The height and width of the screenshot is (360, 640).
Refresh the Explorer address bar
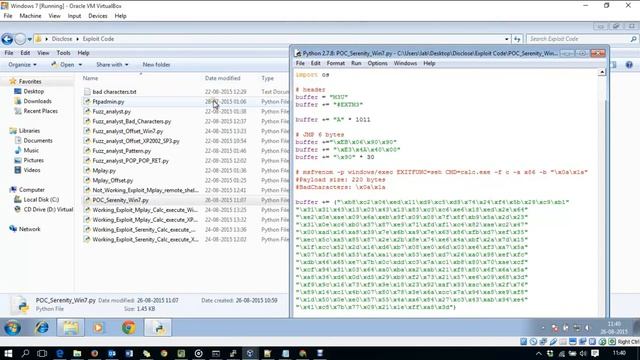517,39
